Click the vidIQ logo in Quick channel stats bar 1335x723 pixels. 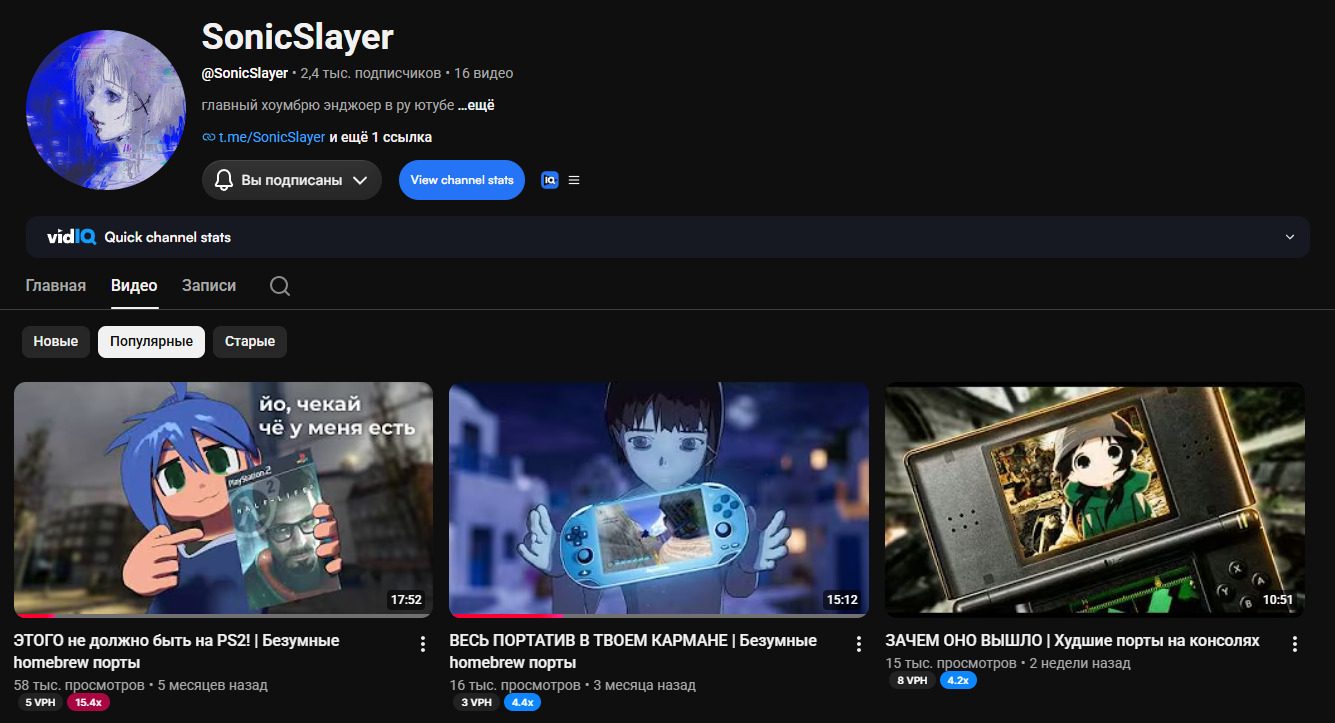click(71, 237)
